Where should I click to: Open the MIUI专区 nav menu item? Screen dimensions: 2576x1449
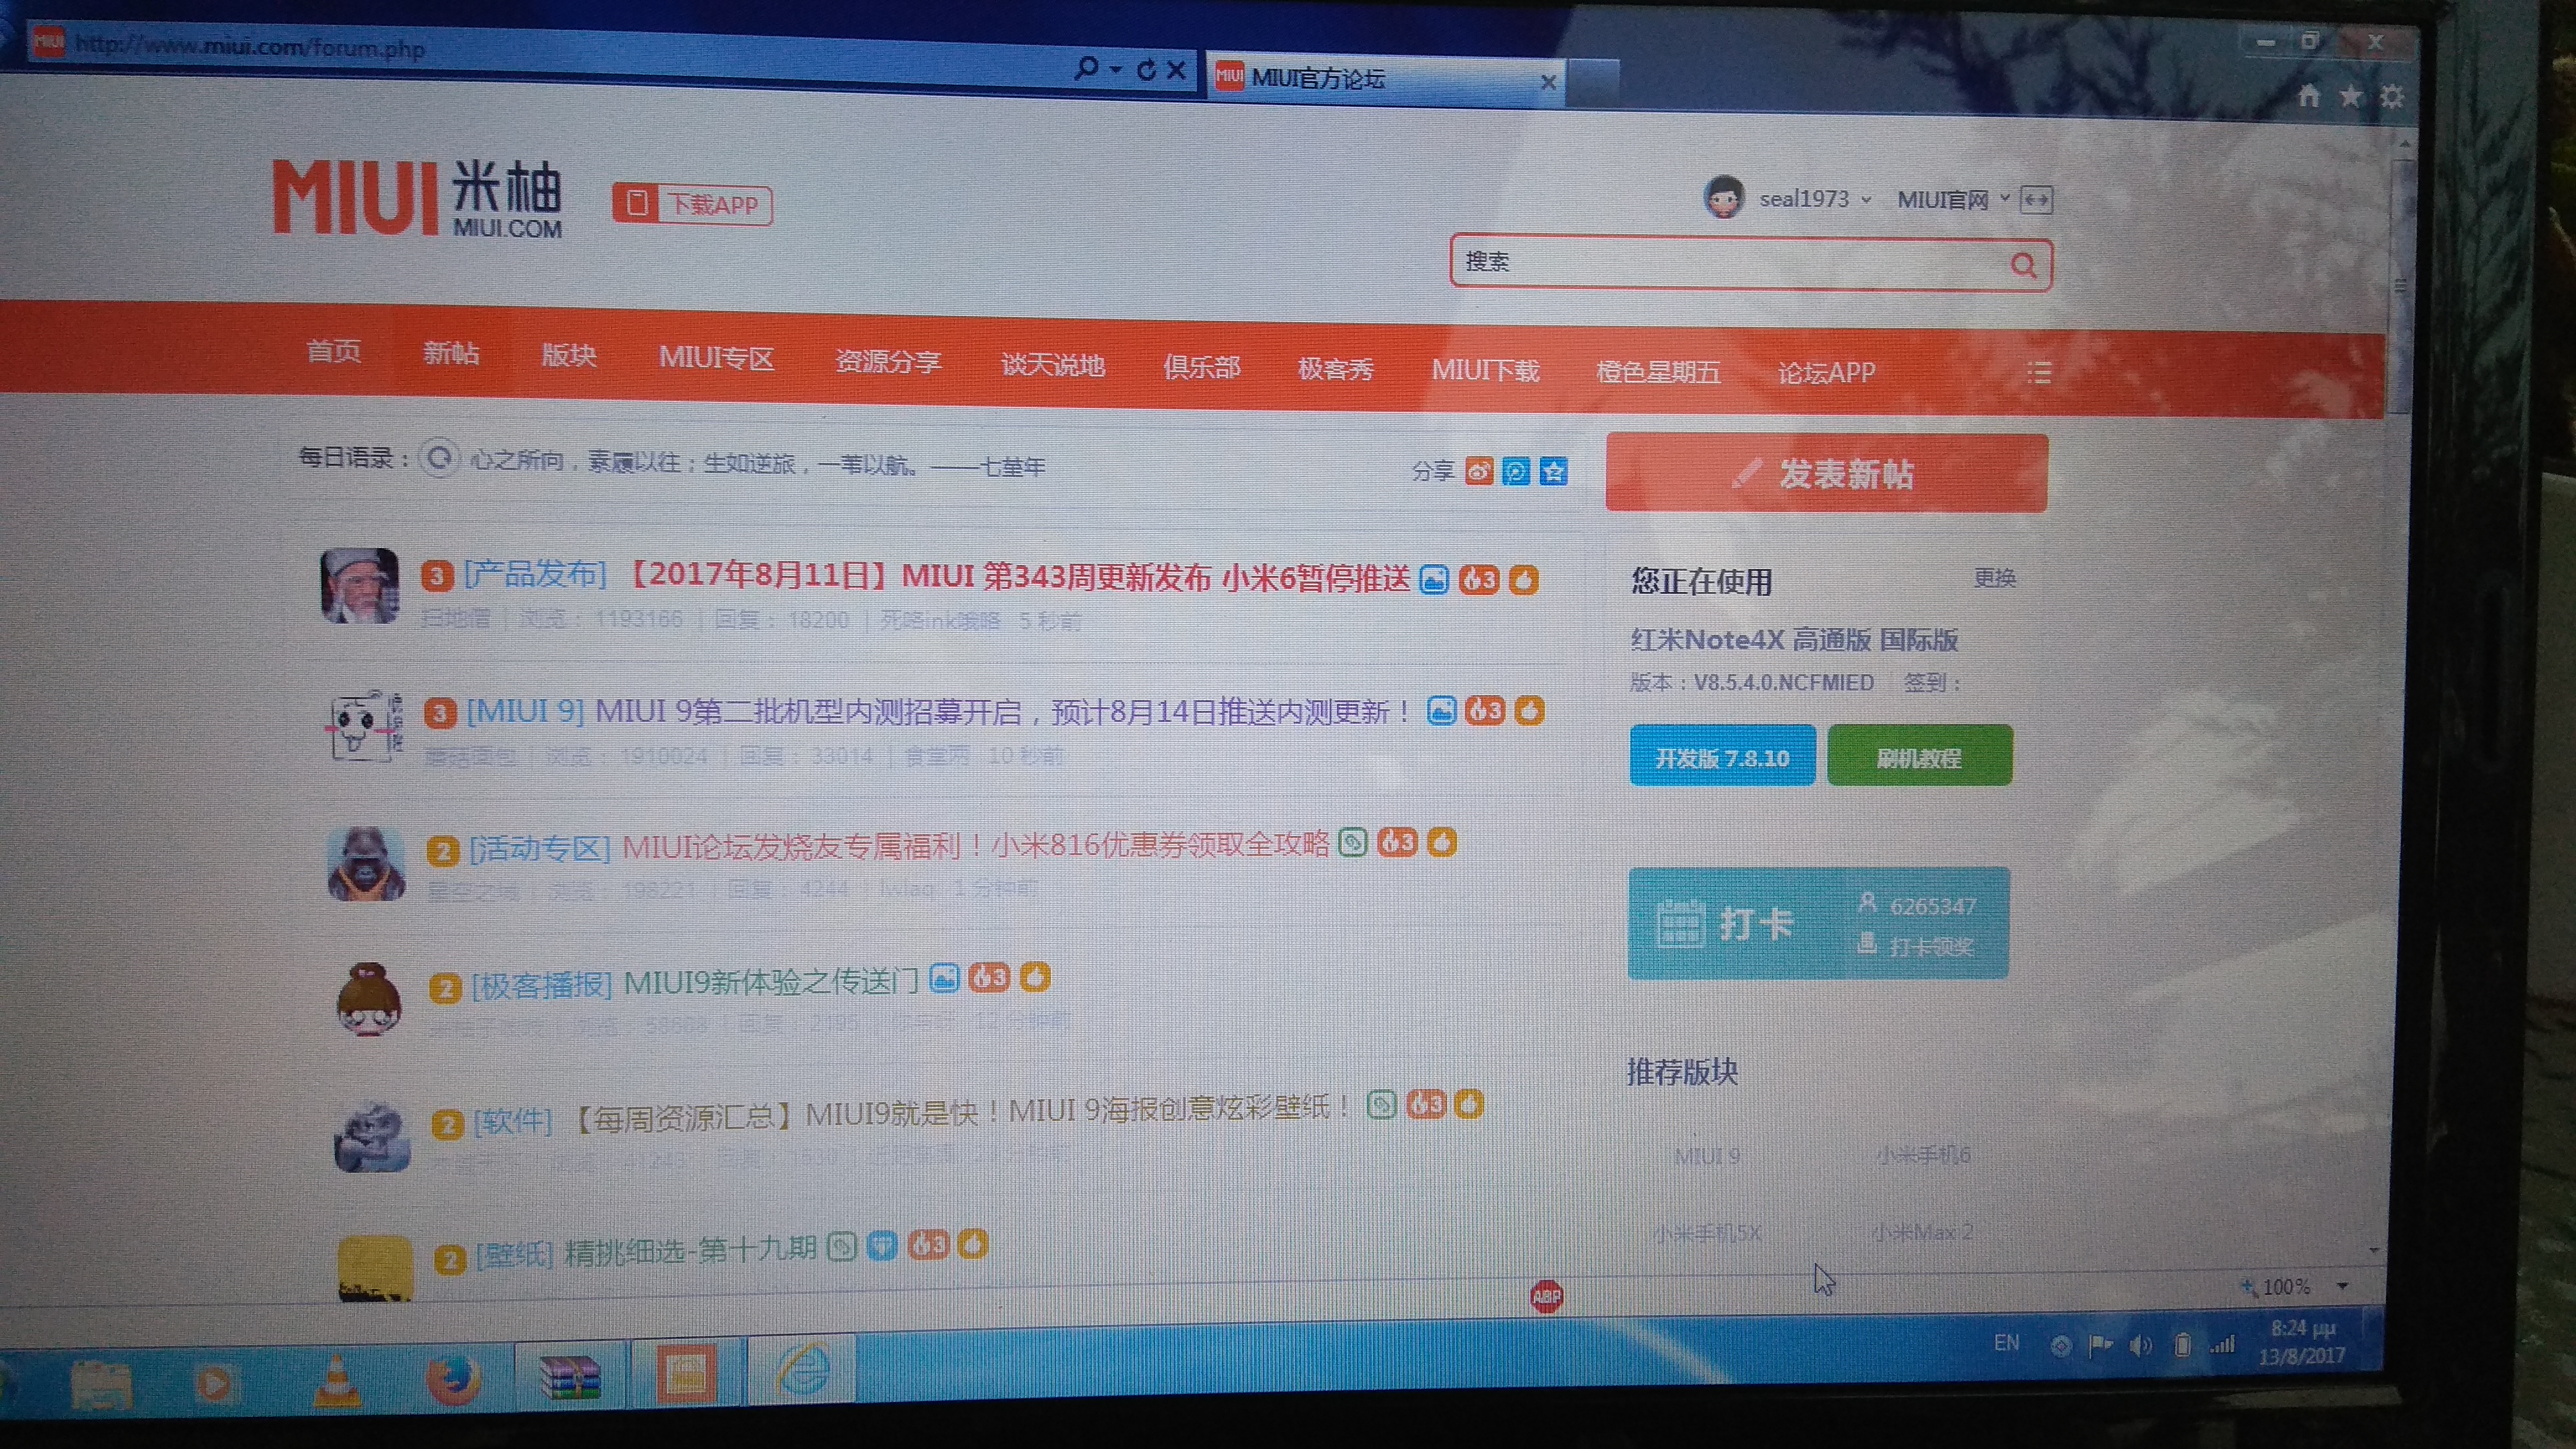coord(716,358)
